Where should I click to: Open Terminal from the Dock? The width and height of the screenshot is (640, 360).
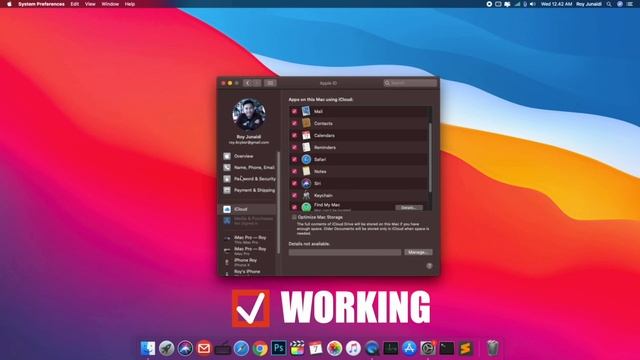click(x=447, y=348)
